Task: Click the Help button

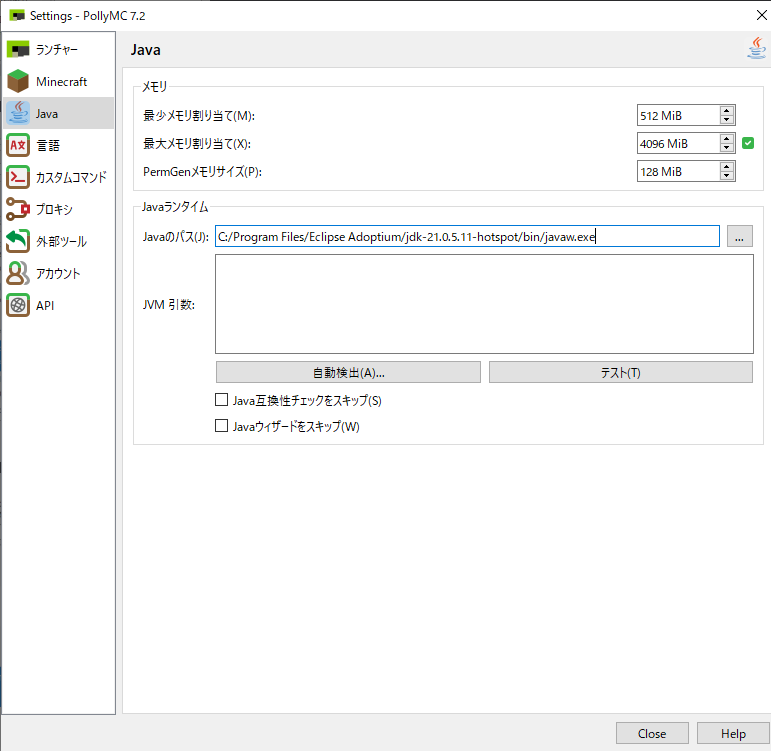Action: pyautogui.click(x=733, y=733)
